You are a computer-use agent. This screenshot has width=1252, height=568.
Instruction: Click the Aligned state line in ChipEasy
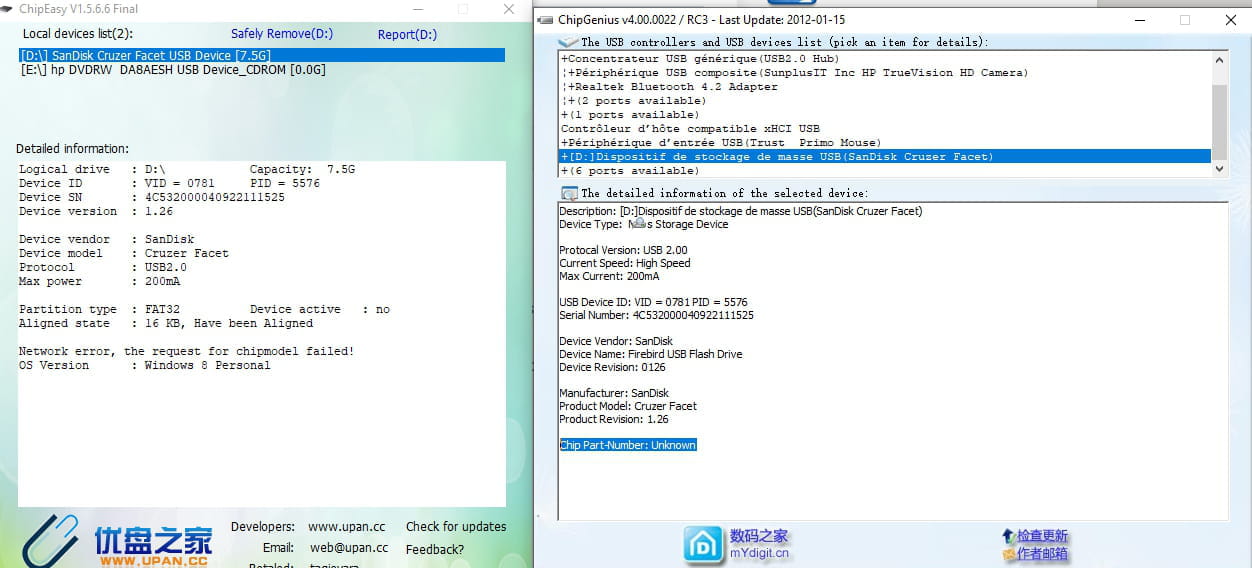click(166, 323)
